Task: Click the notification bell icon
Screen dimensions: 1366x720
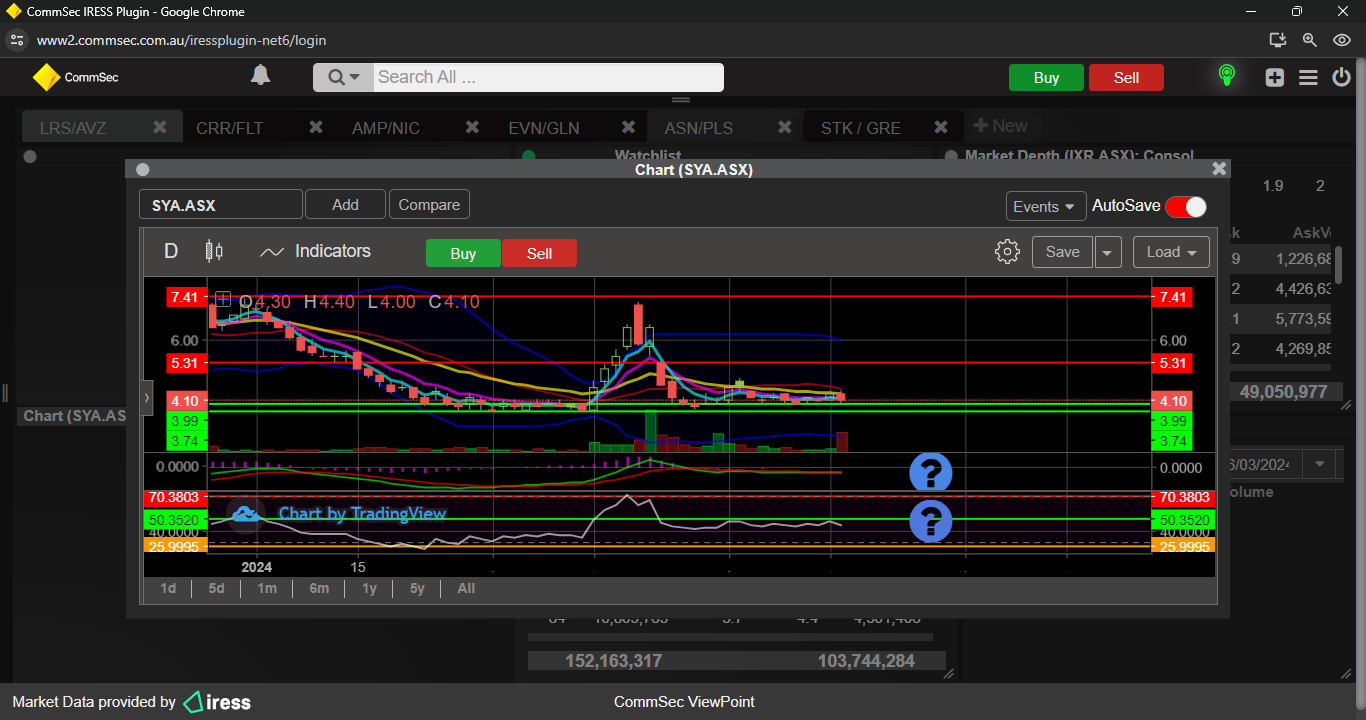Action: [x=260, y=76]
